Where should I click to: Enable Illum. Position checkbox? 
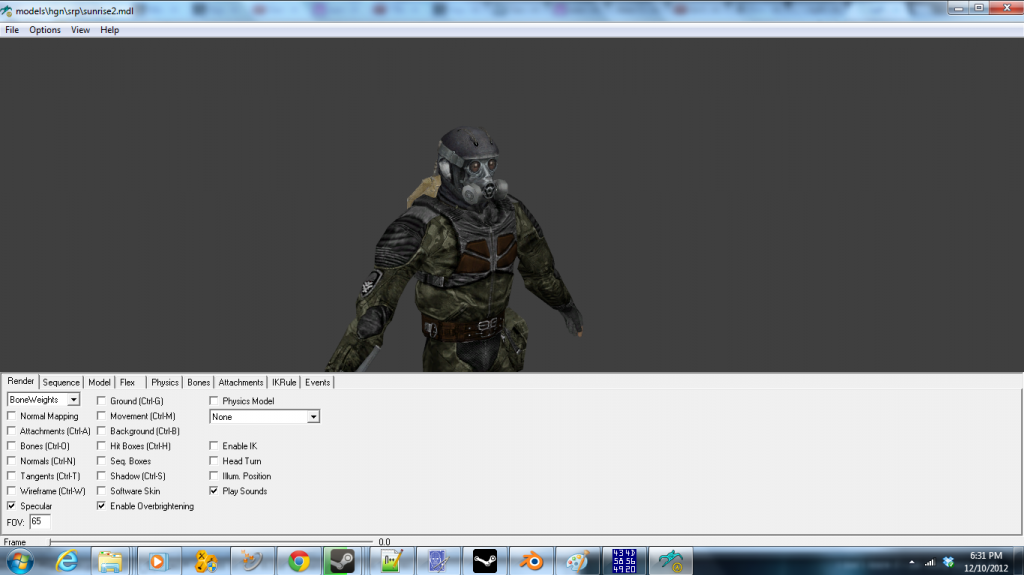(x=214, y=476)
